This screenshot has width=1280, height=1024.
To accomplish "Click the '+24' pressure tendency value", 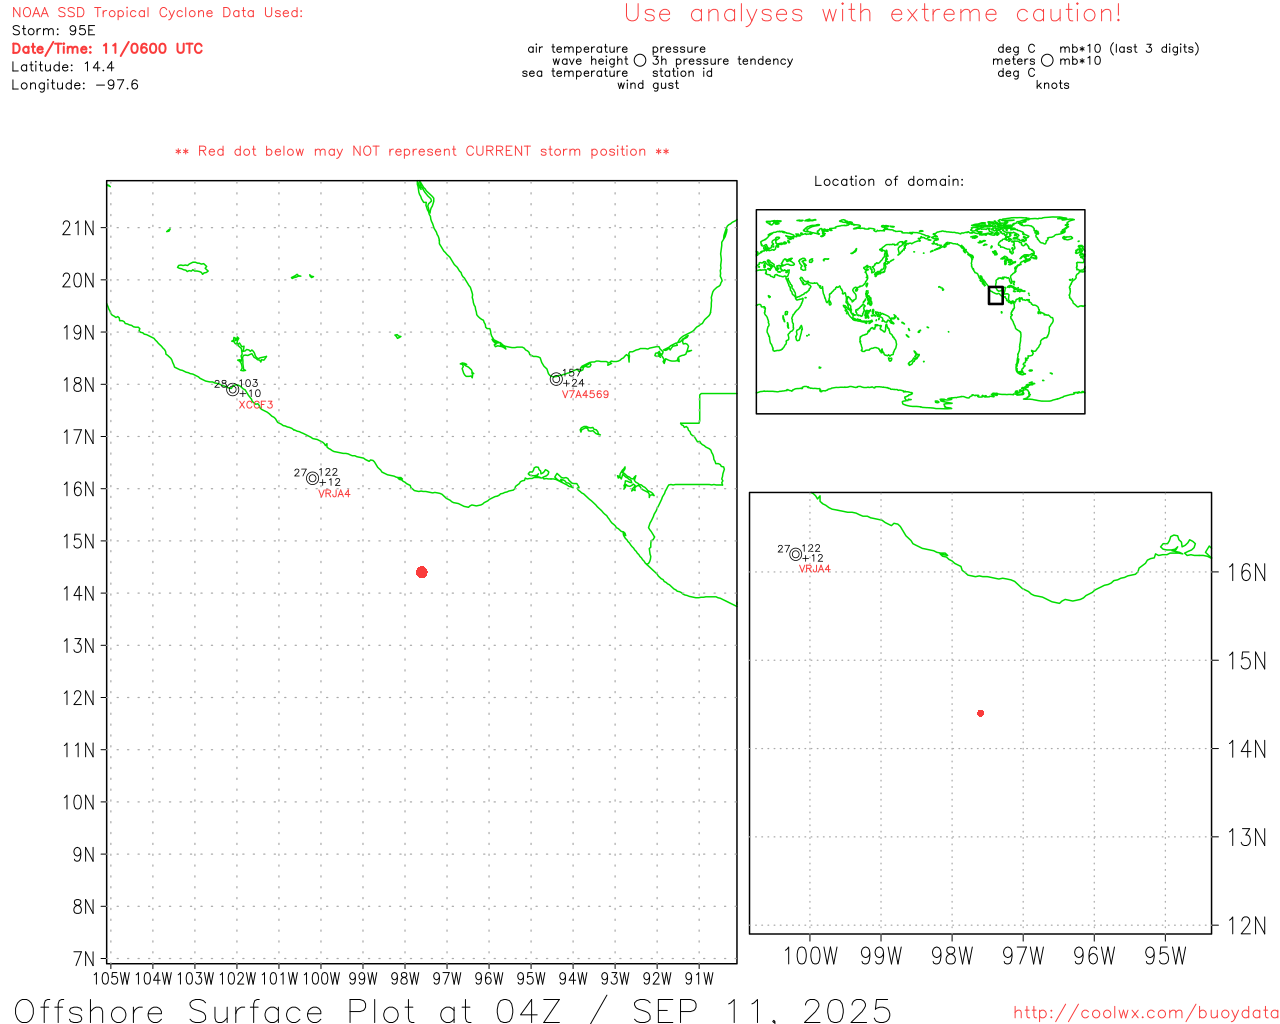I will coord(574,383).
